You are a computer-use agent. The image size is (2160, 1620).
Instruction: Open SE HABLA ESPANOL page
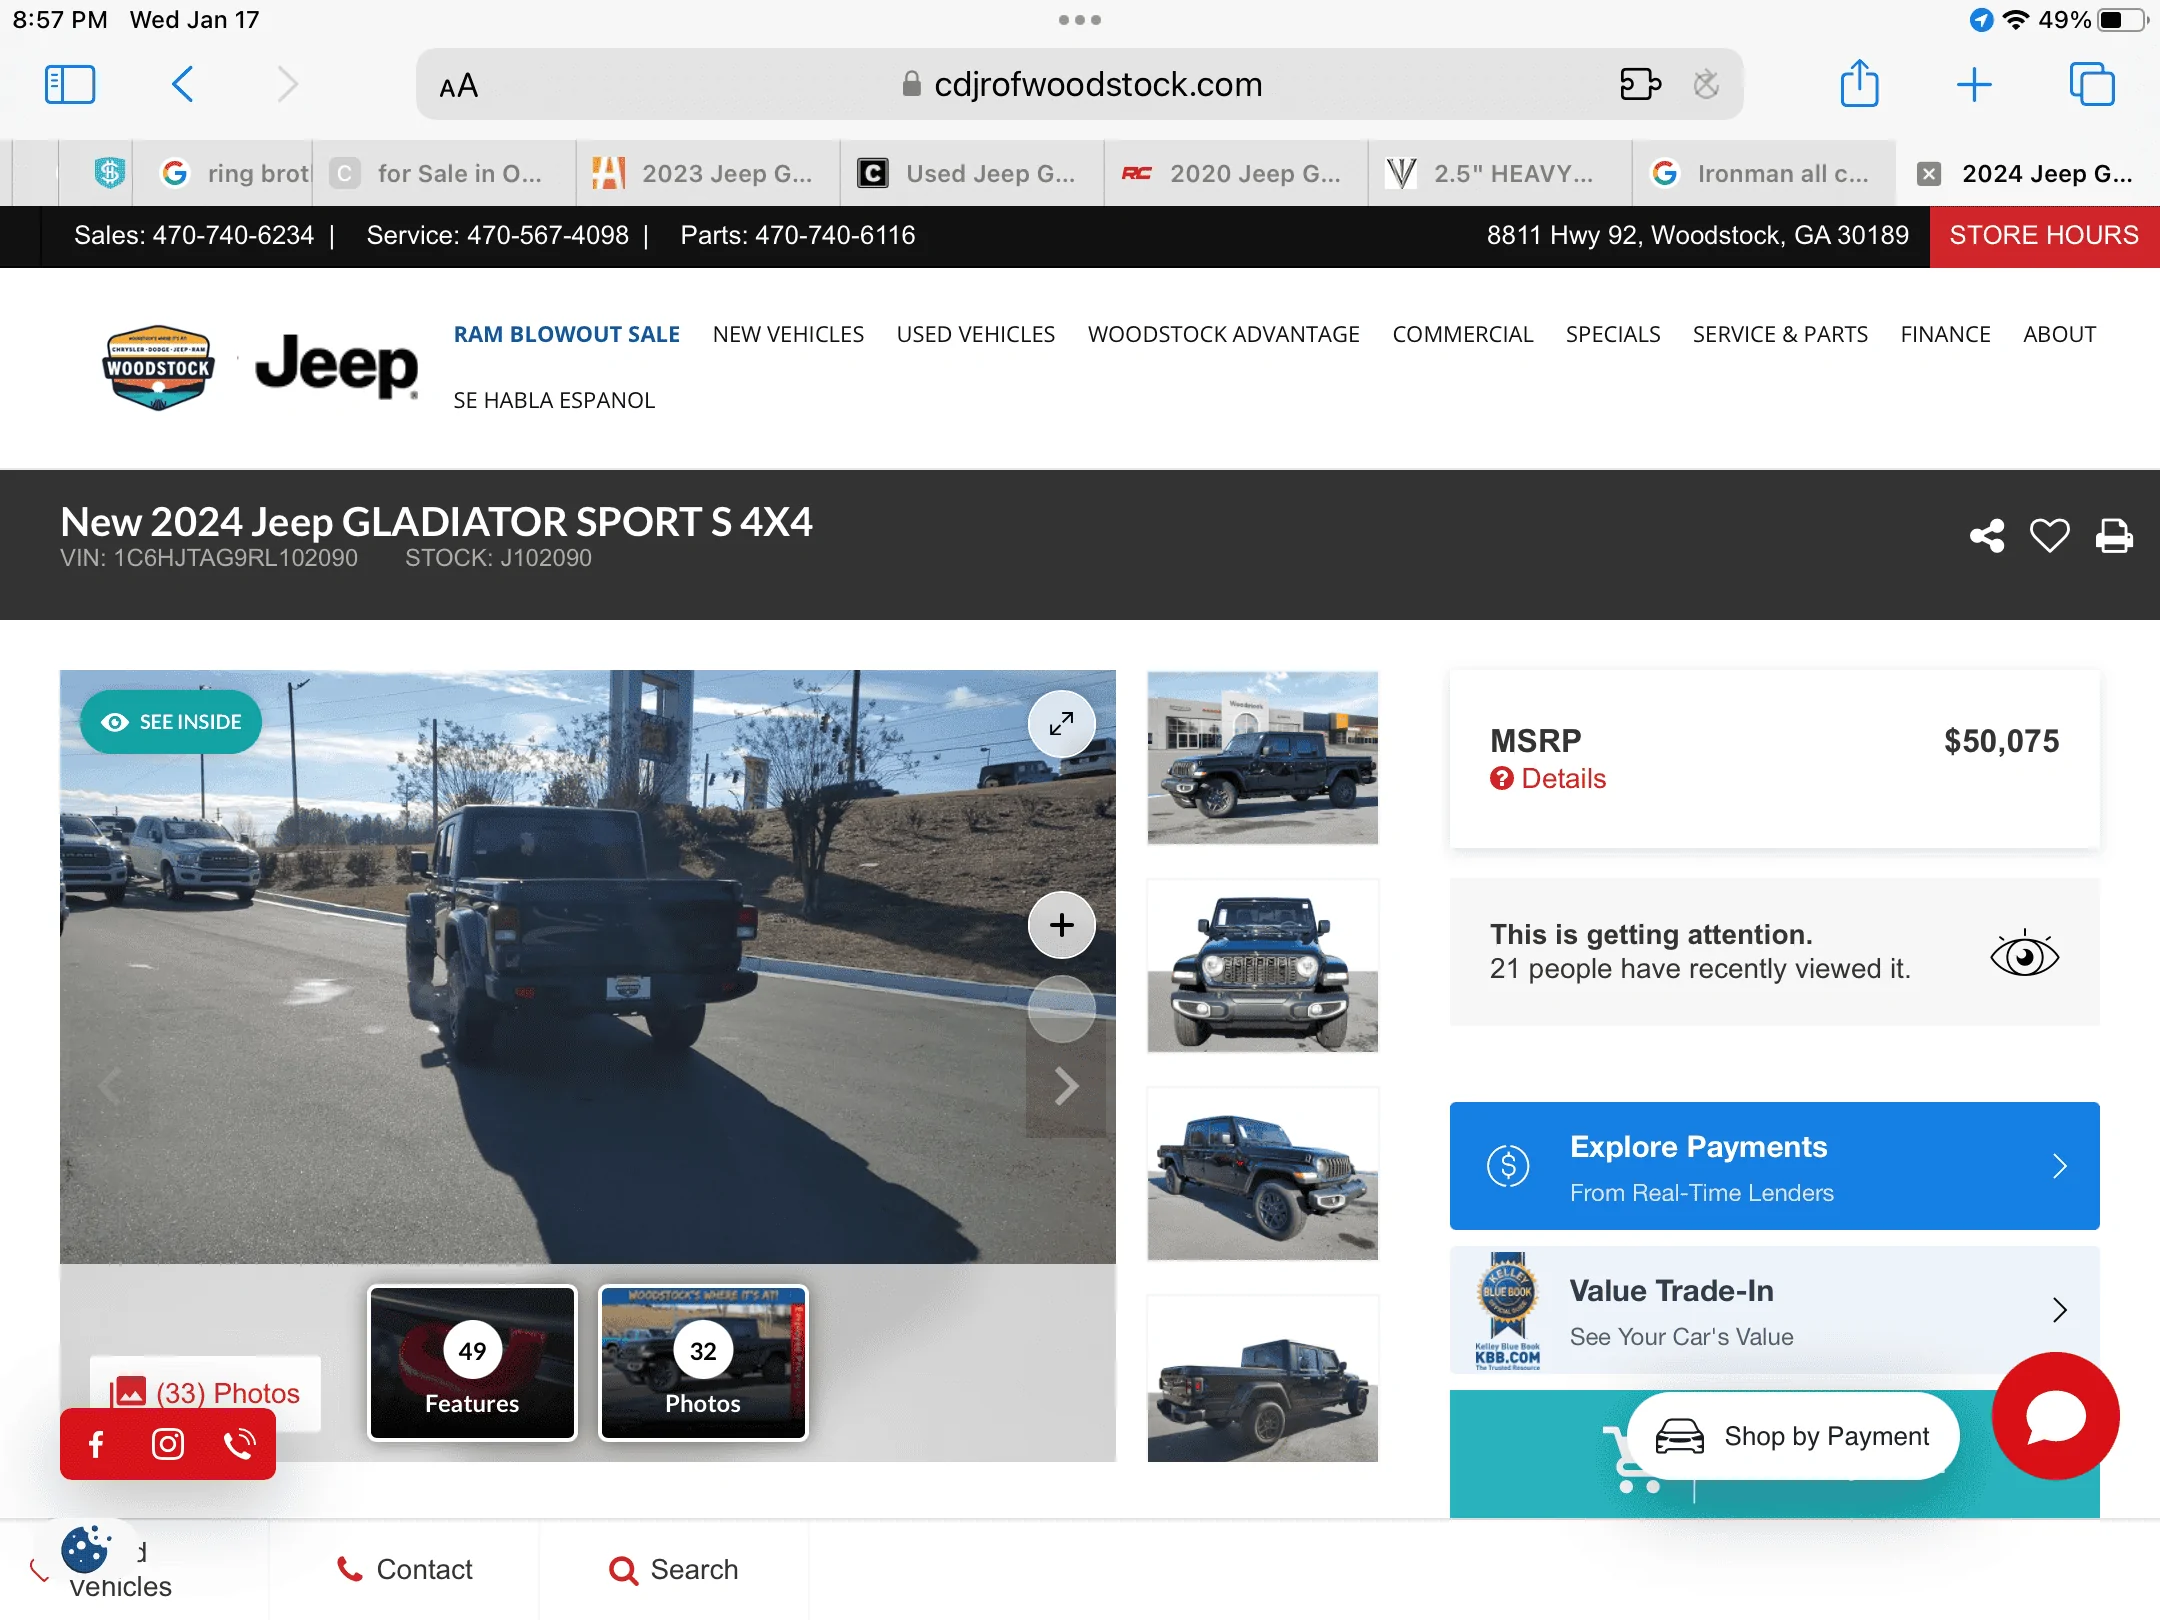click(554, 400)
